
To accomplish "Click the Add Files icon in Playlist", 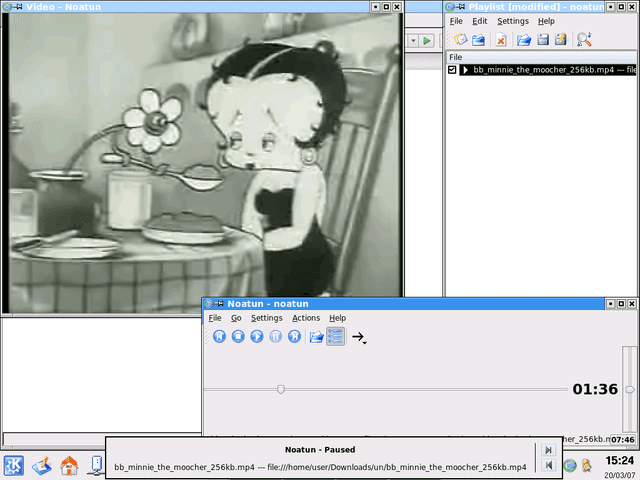I will pos(460,40).
